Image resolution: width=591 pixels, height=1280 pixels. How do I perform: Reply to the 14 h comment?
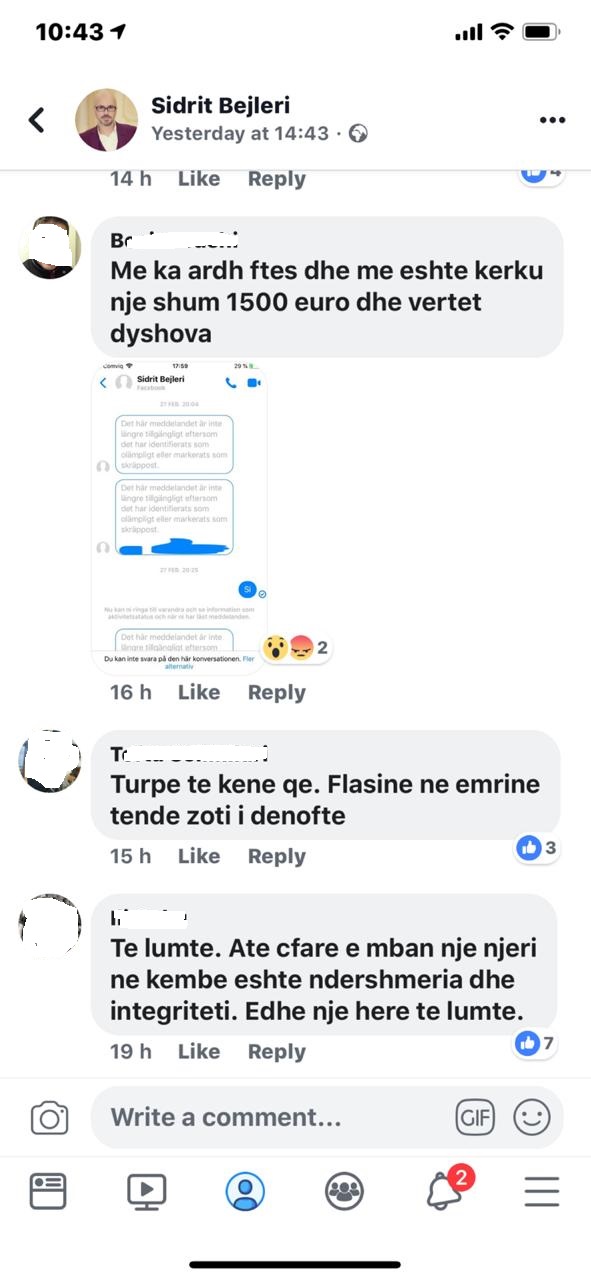(277, 179)
